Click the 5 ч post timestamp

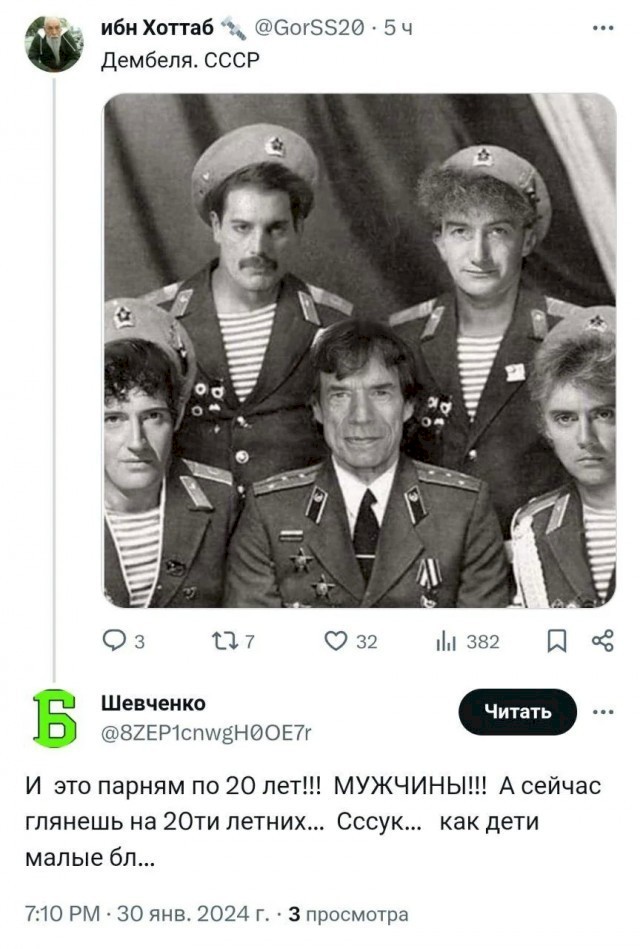398,28
